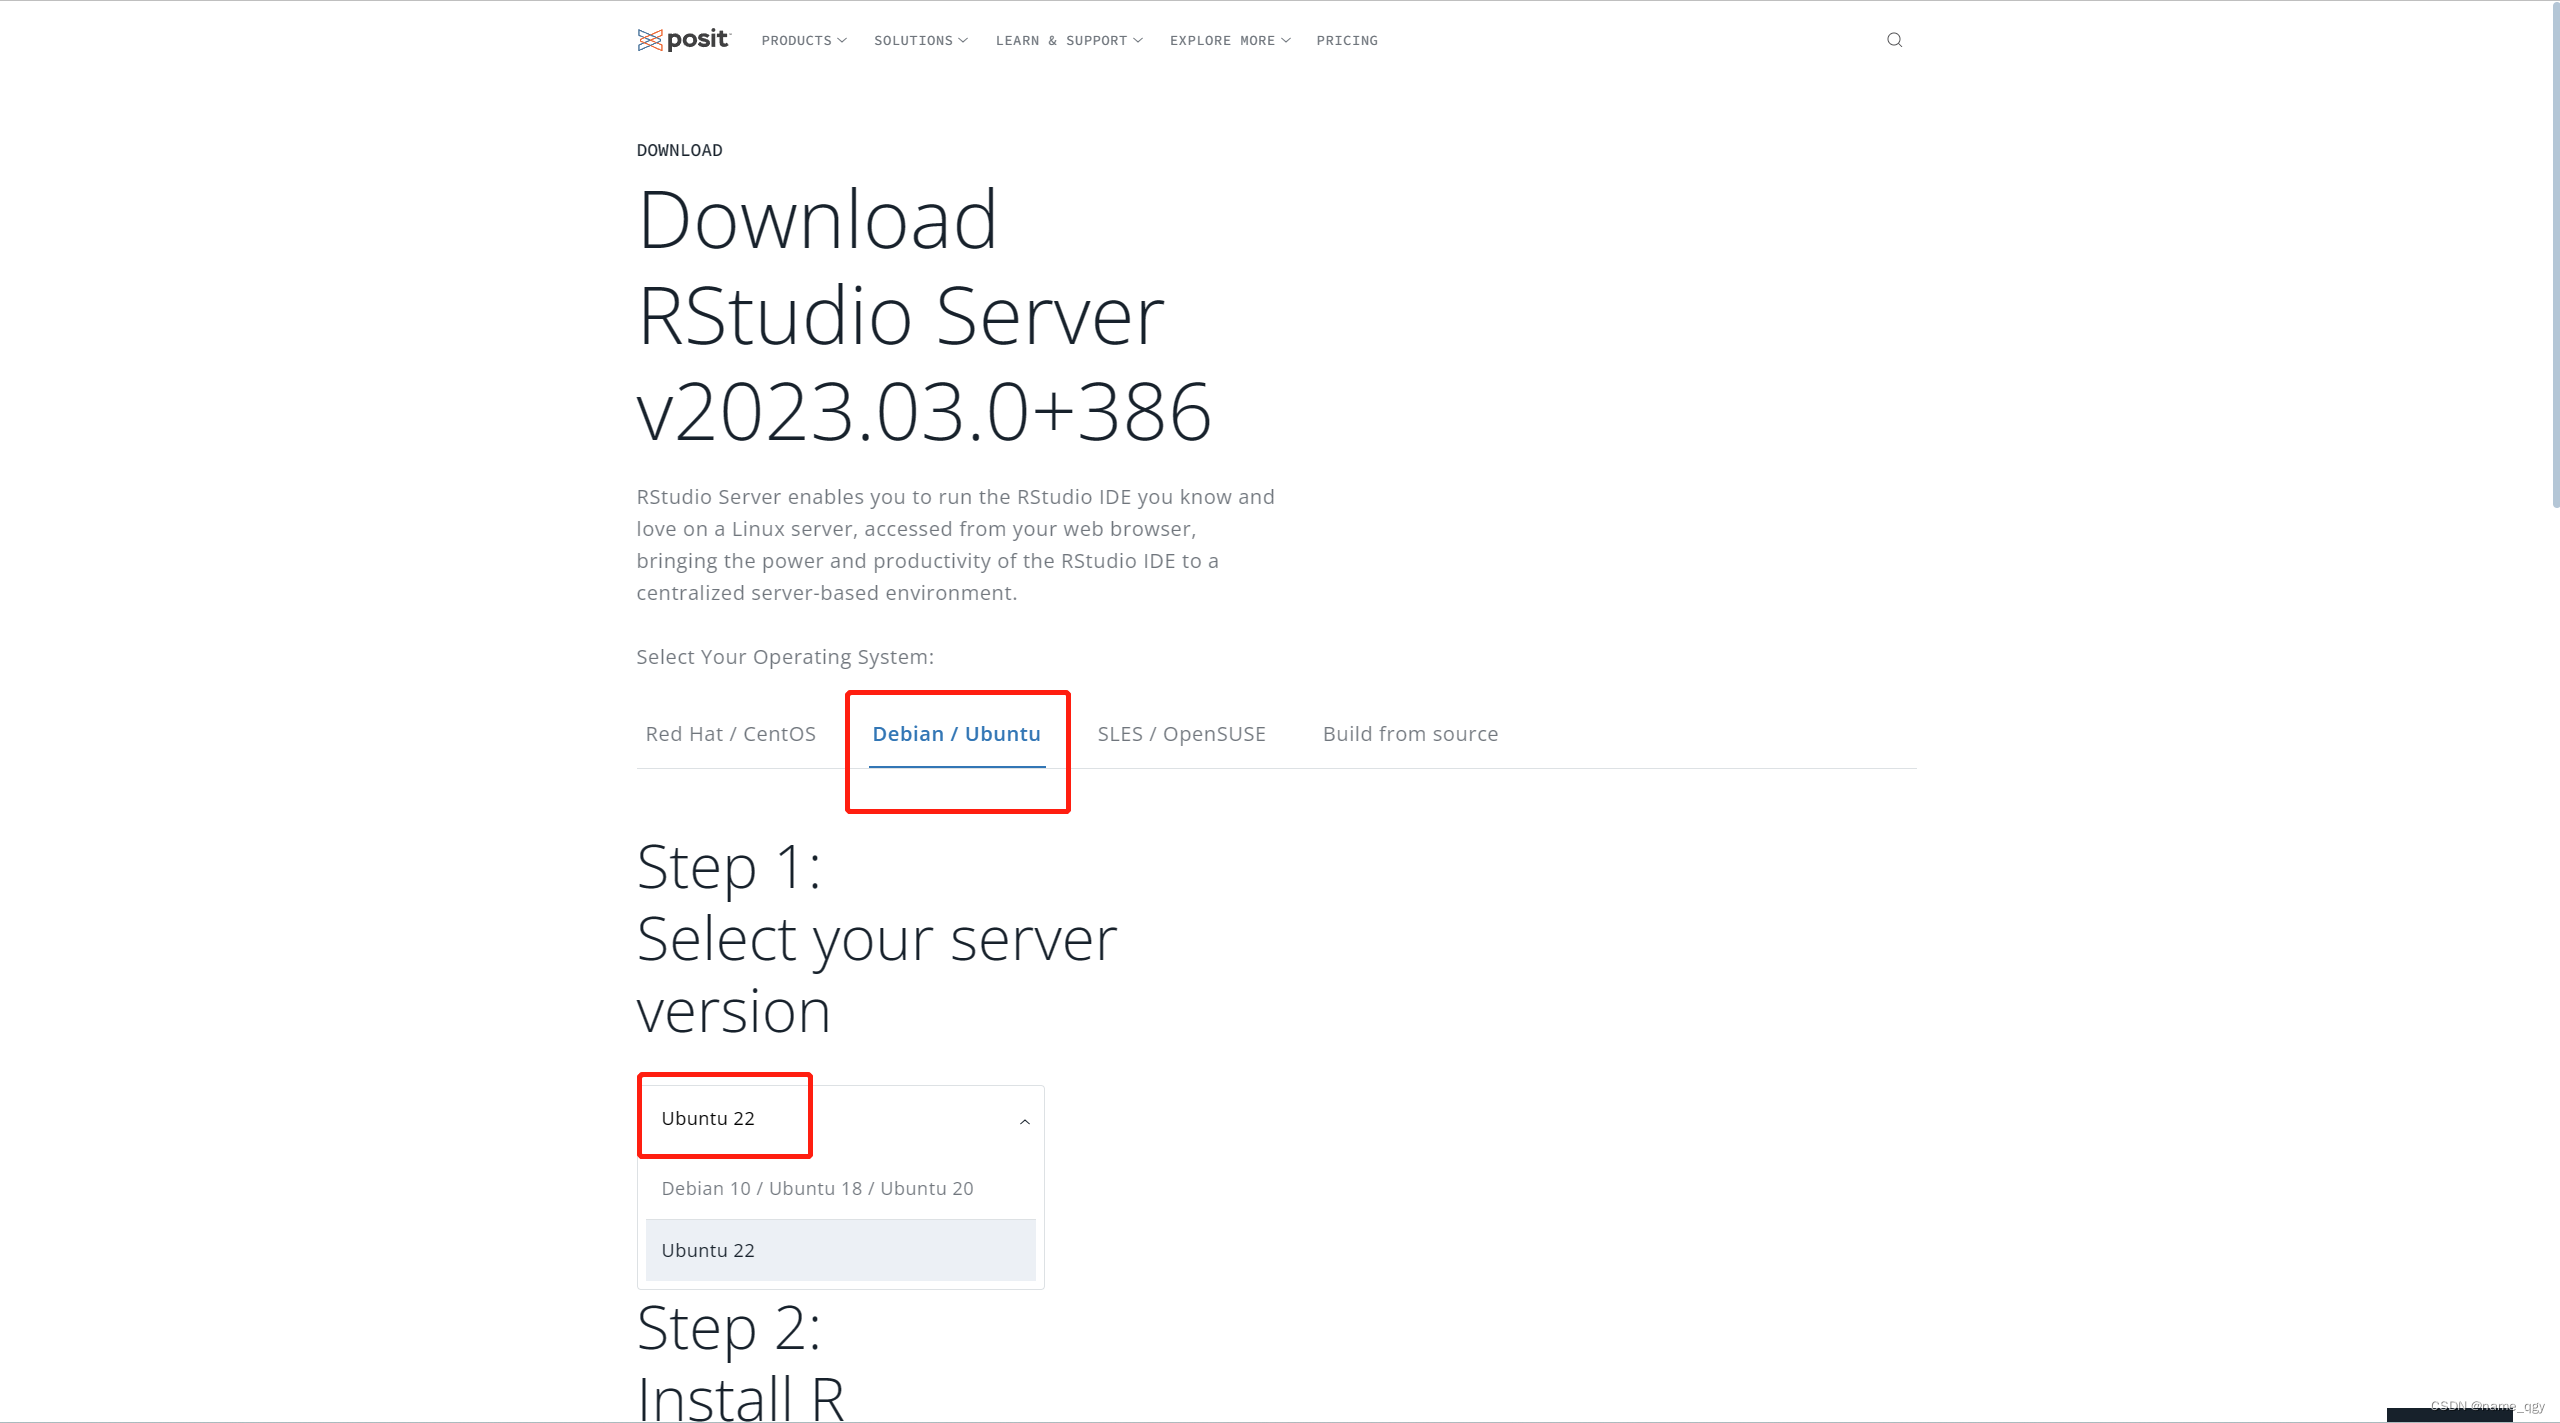Go to the Pricing page
The image size is (2560, 1423).
pos(1347,41)
